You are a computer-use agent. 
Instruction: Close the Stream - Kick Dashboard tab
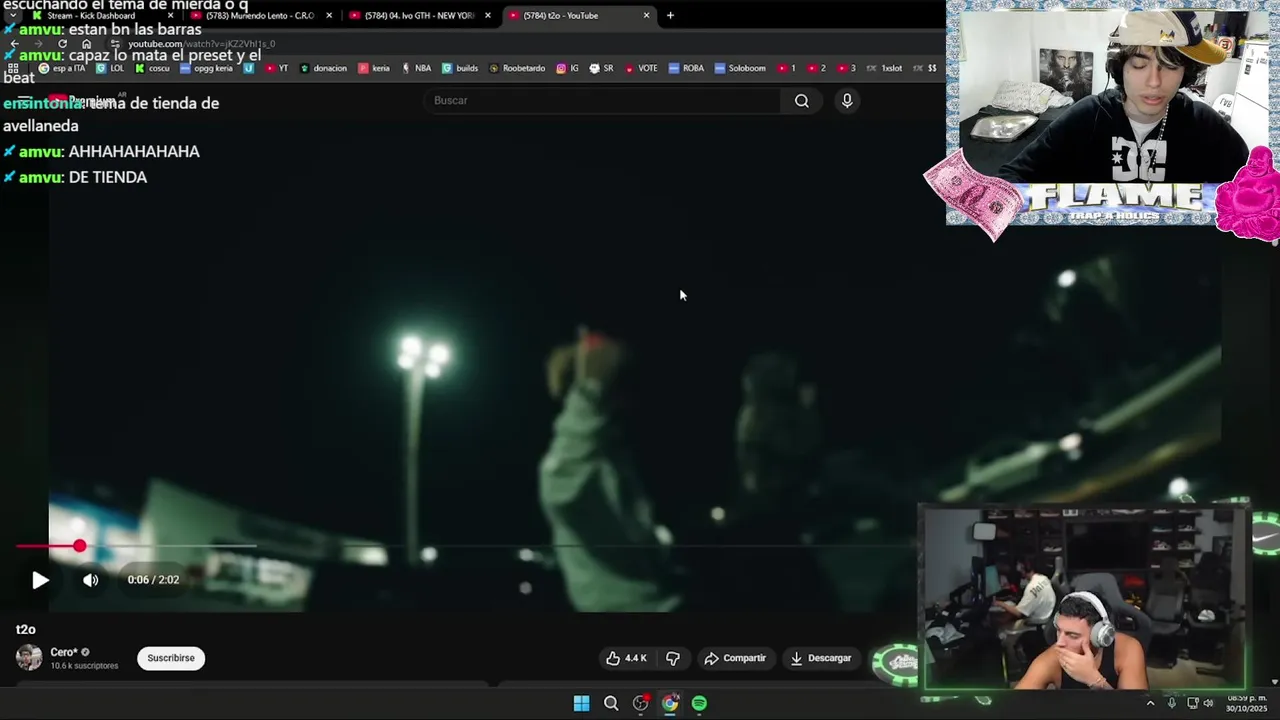[x=170, y=15]
